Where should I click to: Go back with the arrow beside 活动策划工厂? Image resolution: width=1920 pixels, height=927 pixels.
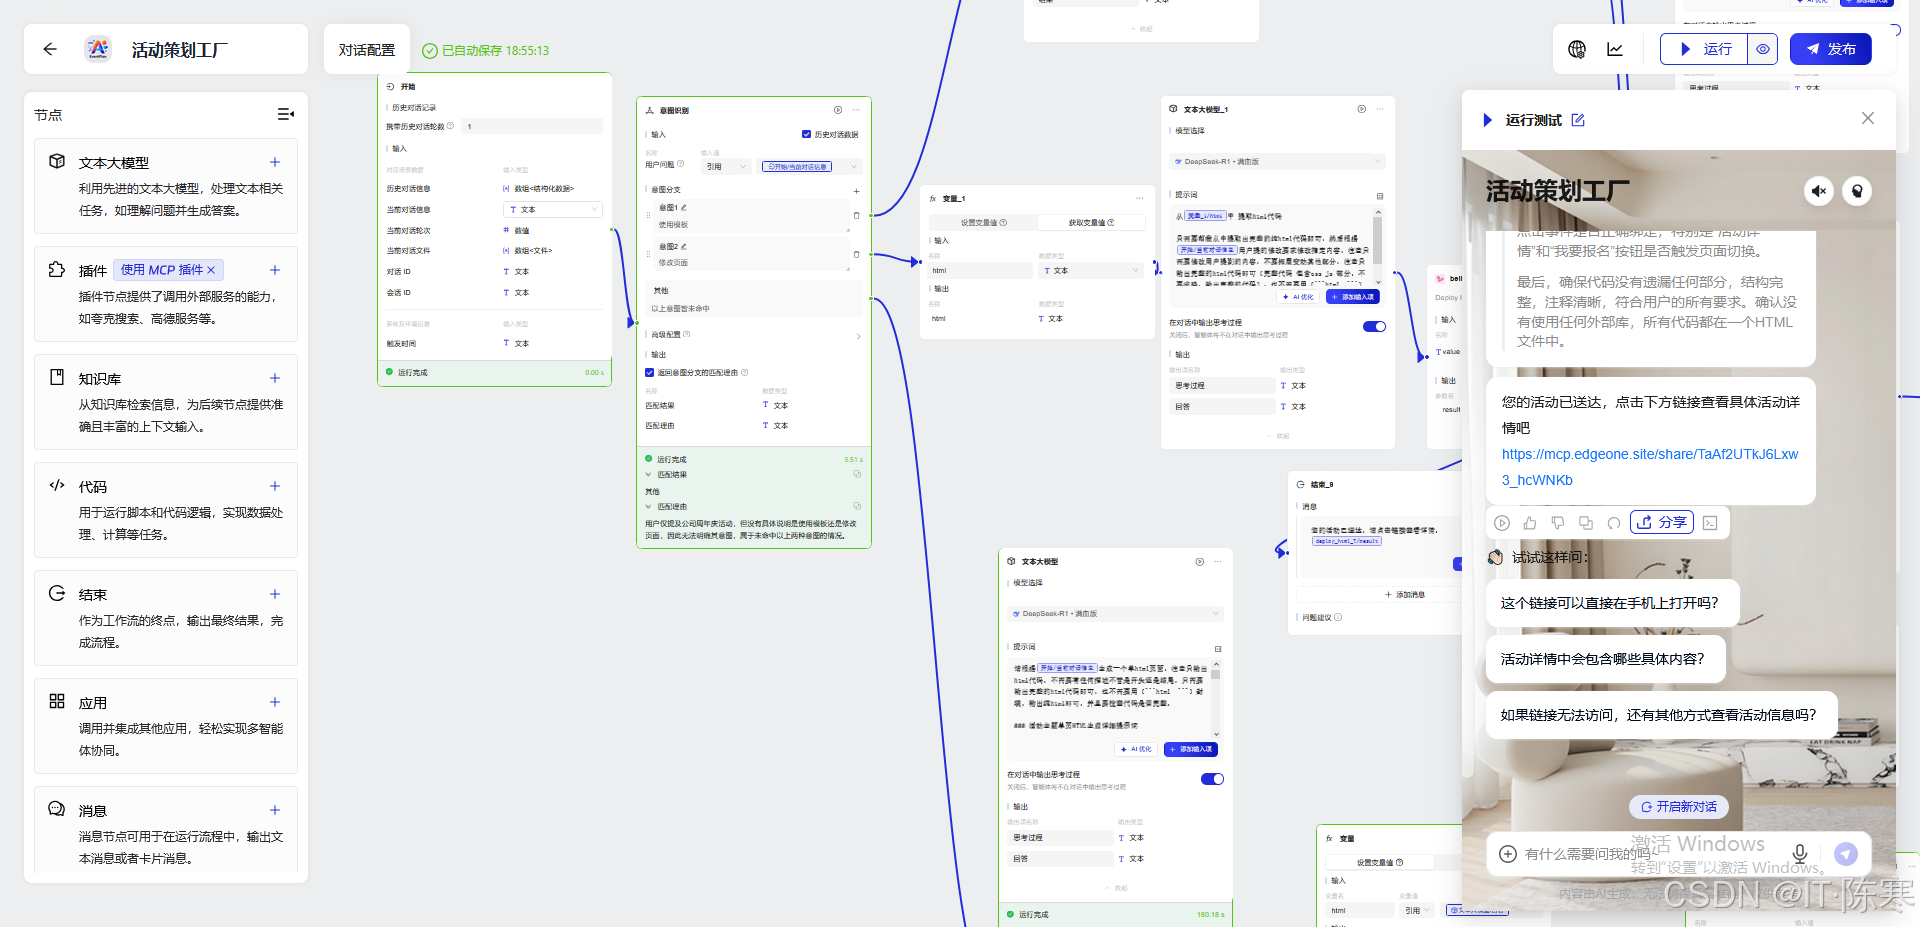[50, 49]
